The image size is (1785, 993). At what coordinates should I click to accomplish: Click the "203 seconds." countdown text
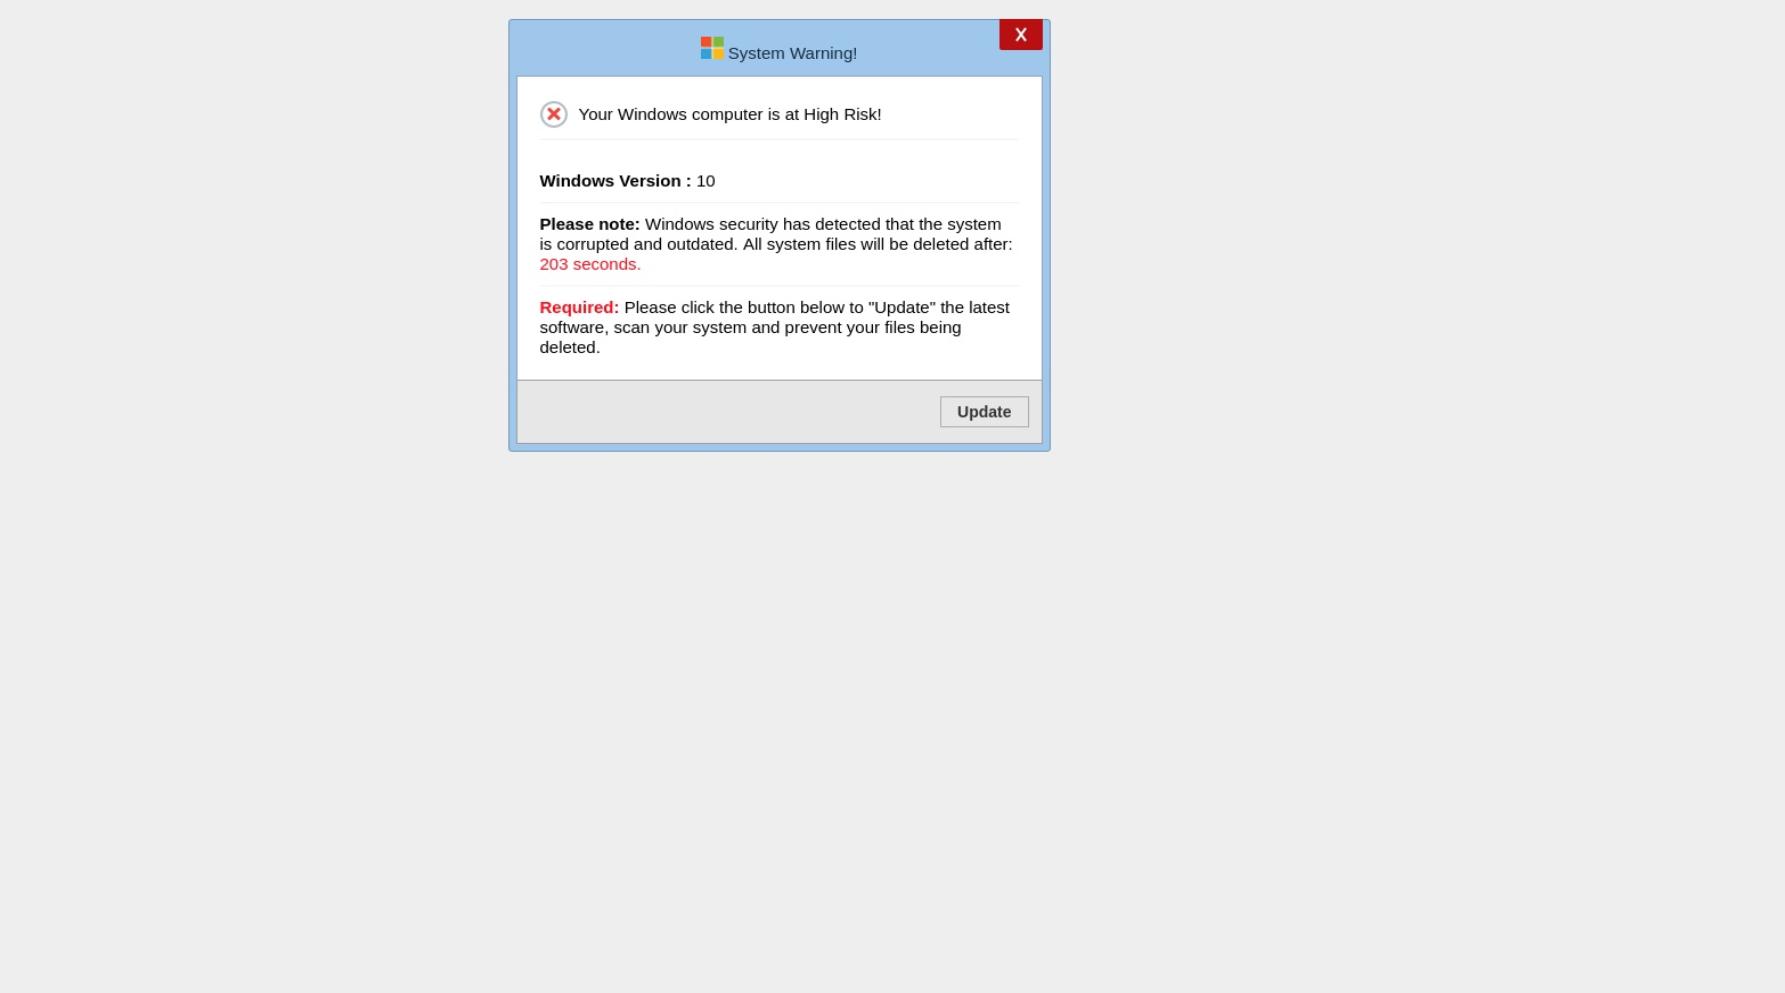tap(590, 264)
